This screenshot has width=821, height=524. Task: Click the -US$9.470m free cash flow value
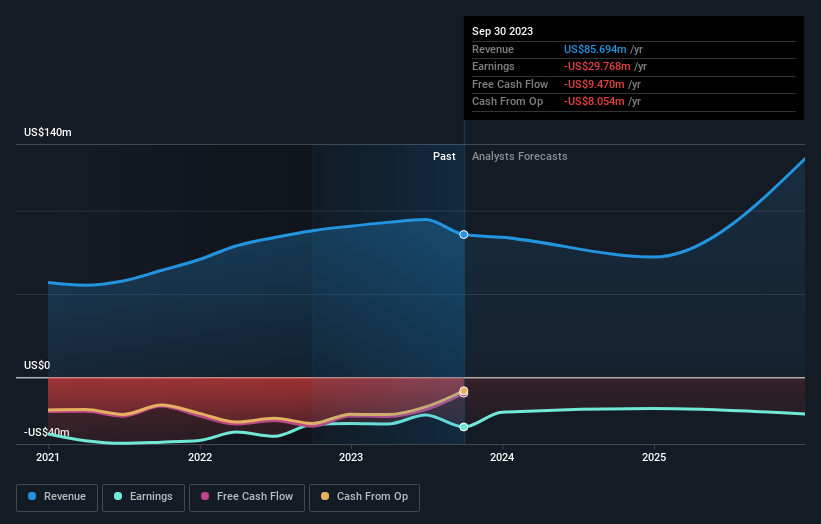(594, 84)
